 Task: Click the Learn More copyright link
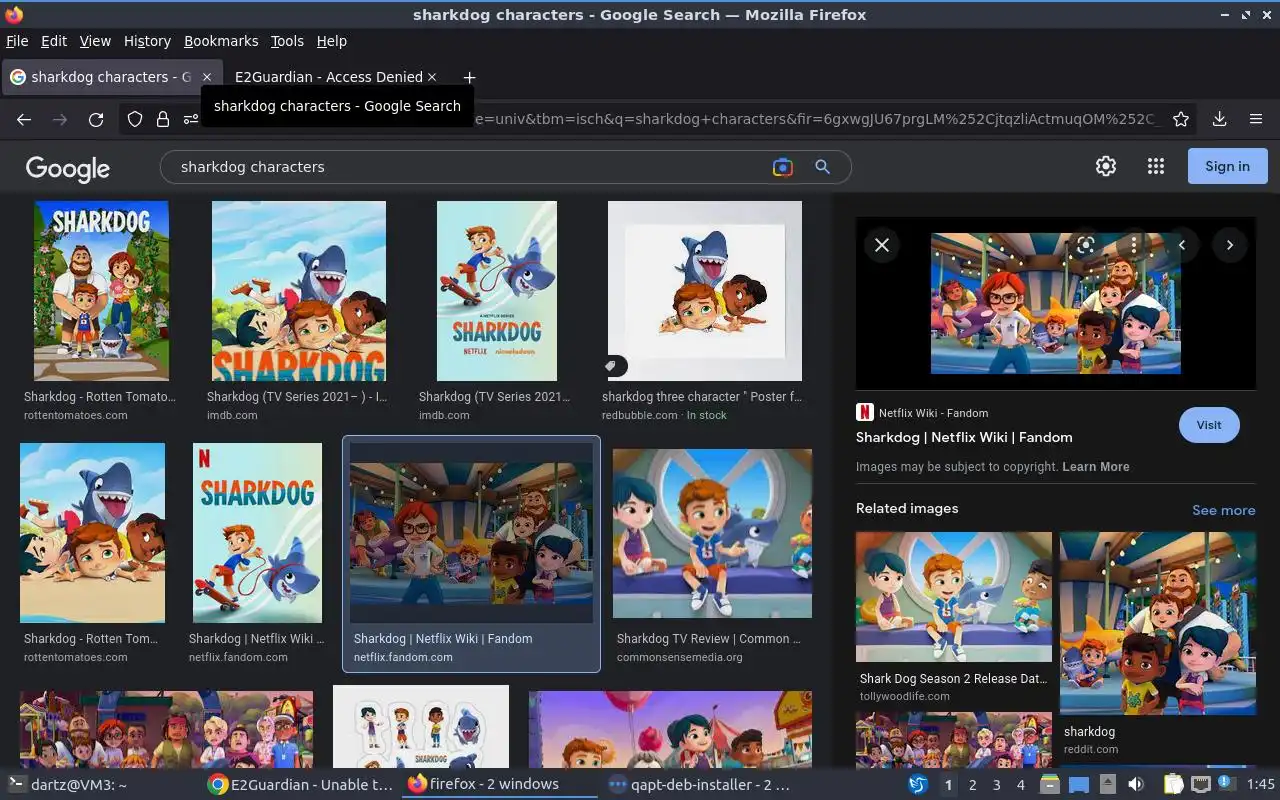(x=1096, y=467)
